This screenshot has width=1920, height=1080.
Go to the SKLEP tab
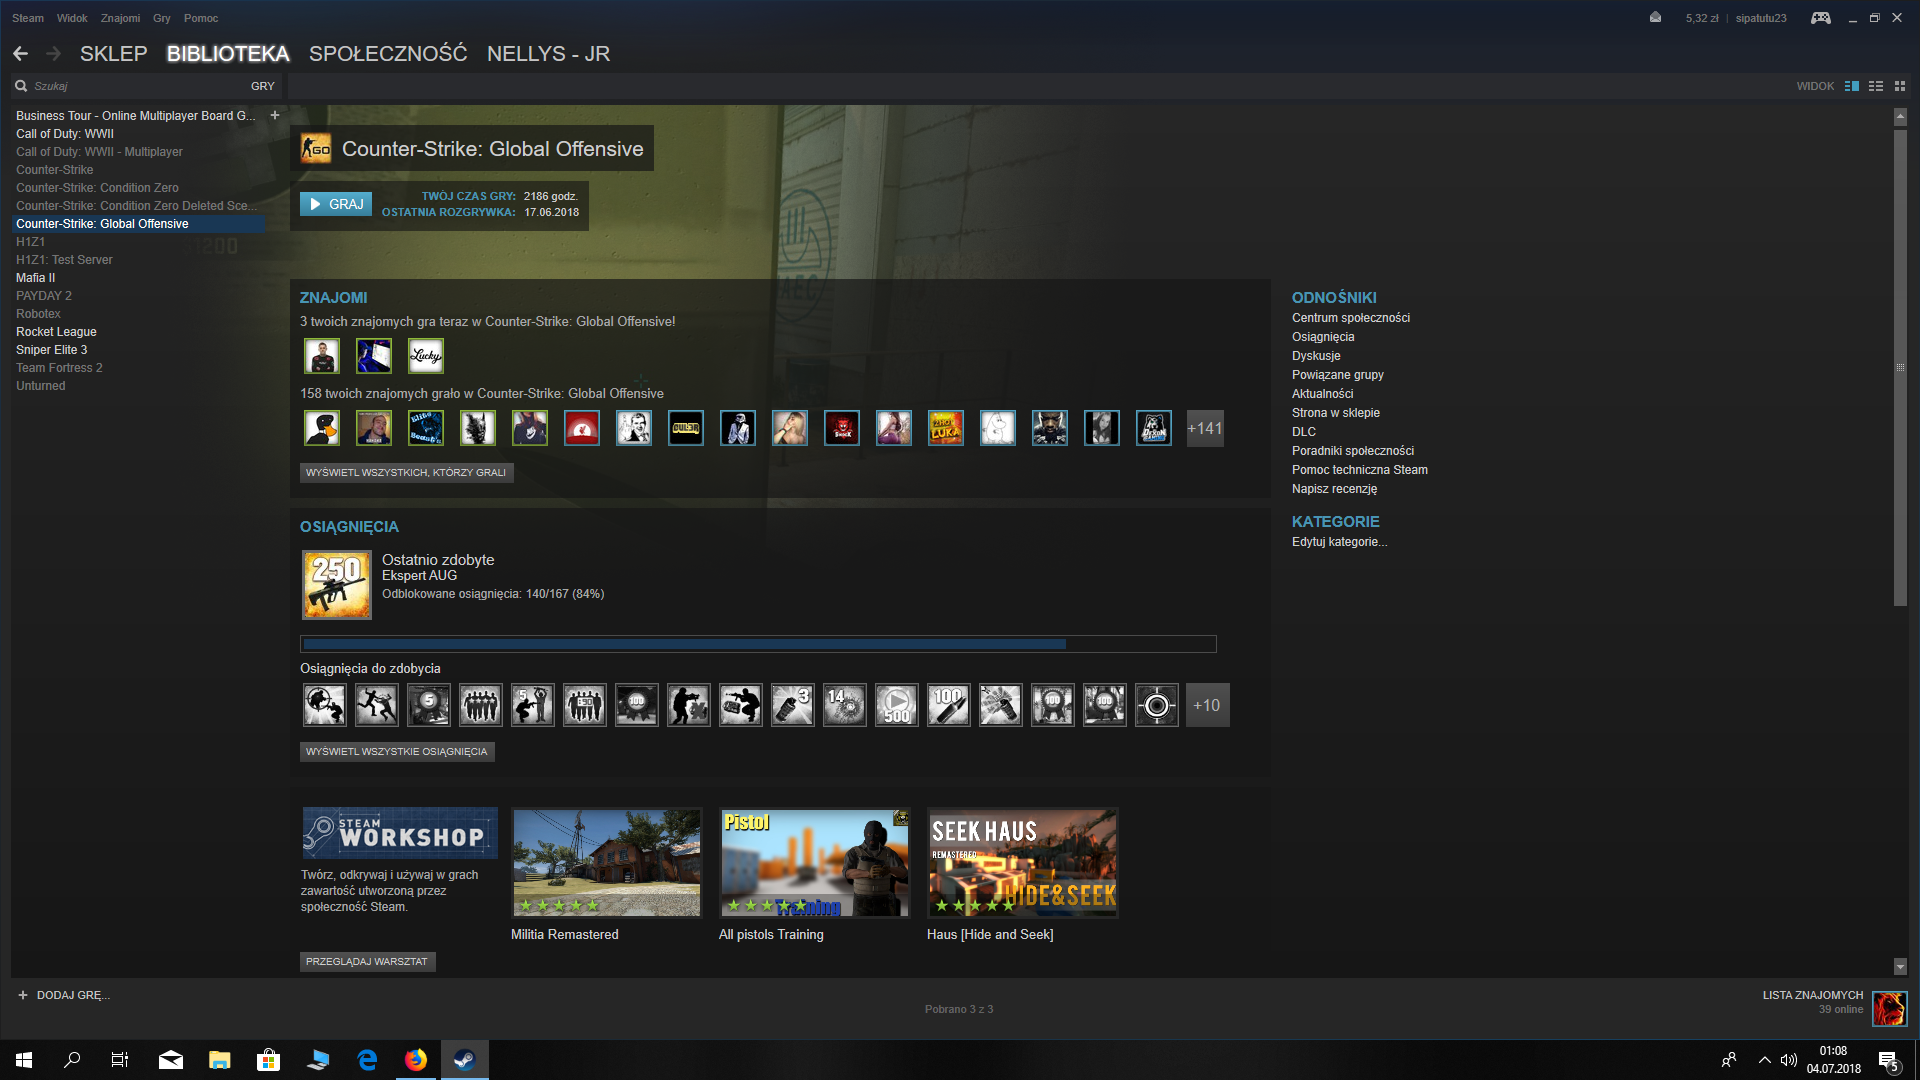coord(114,54)
